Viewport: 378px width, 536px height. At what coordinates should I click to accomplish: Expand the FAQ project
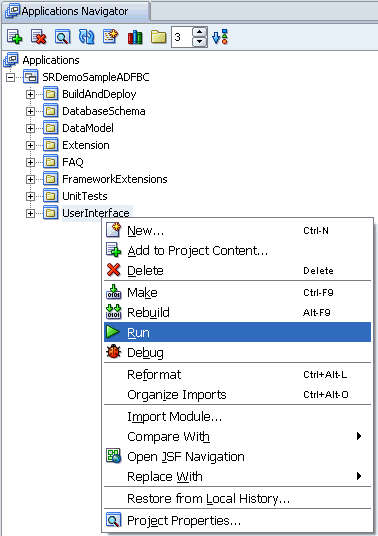(30, 162)
